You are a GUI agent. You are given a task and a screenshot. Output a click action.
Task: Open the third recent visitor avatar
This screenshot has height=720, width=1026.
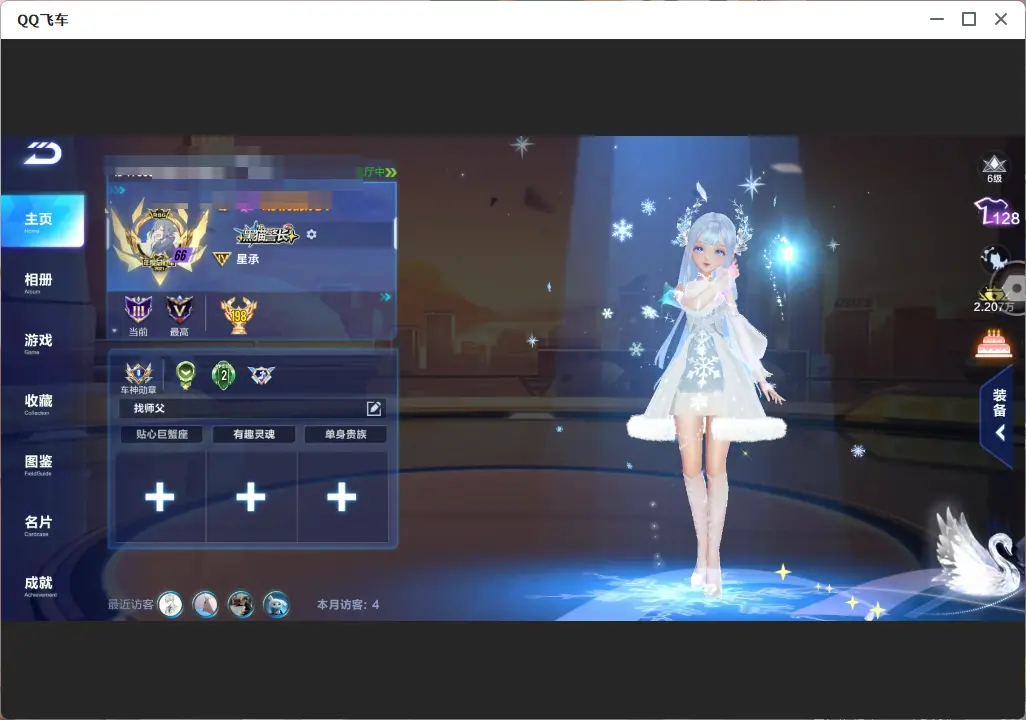[x=241, y=604]
